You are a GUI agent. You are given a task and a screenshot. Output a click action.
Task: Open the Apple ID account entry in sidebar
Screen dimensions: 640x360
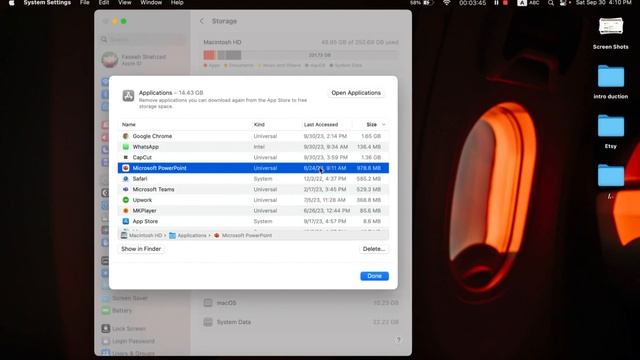click(x=135, y=60)
